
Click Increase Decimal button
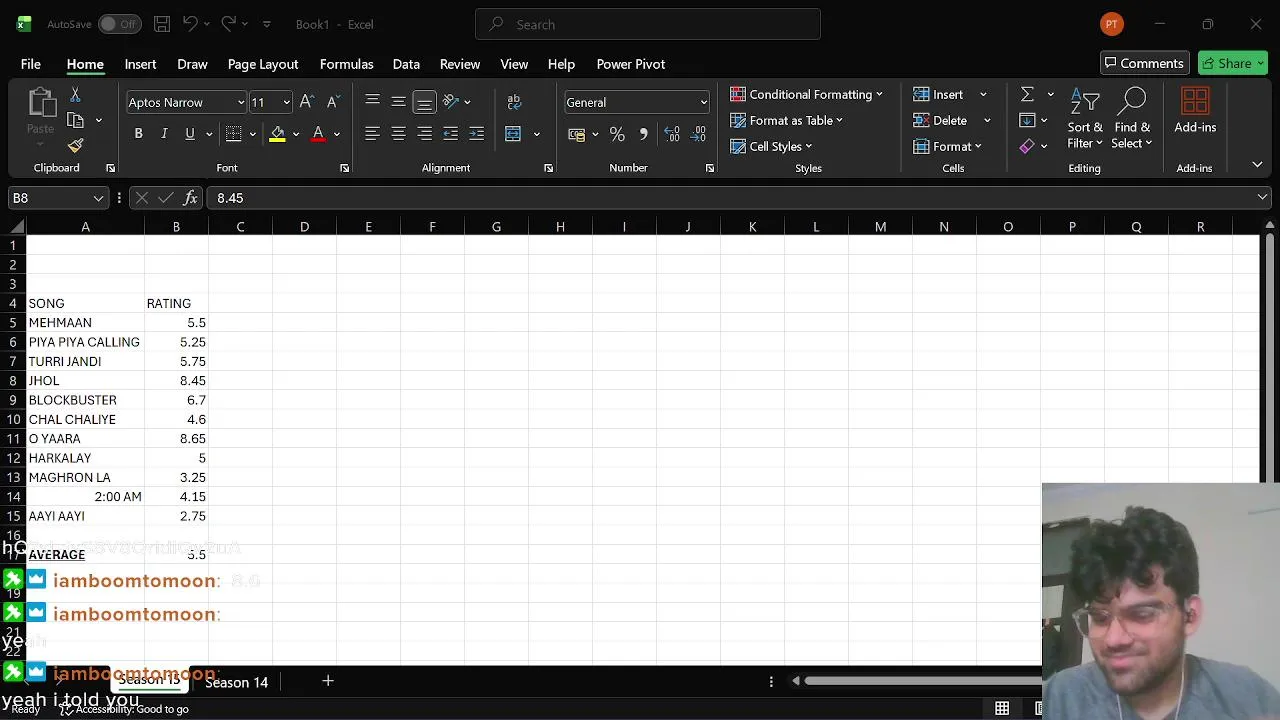[672, 134]
